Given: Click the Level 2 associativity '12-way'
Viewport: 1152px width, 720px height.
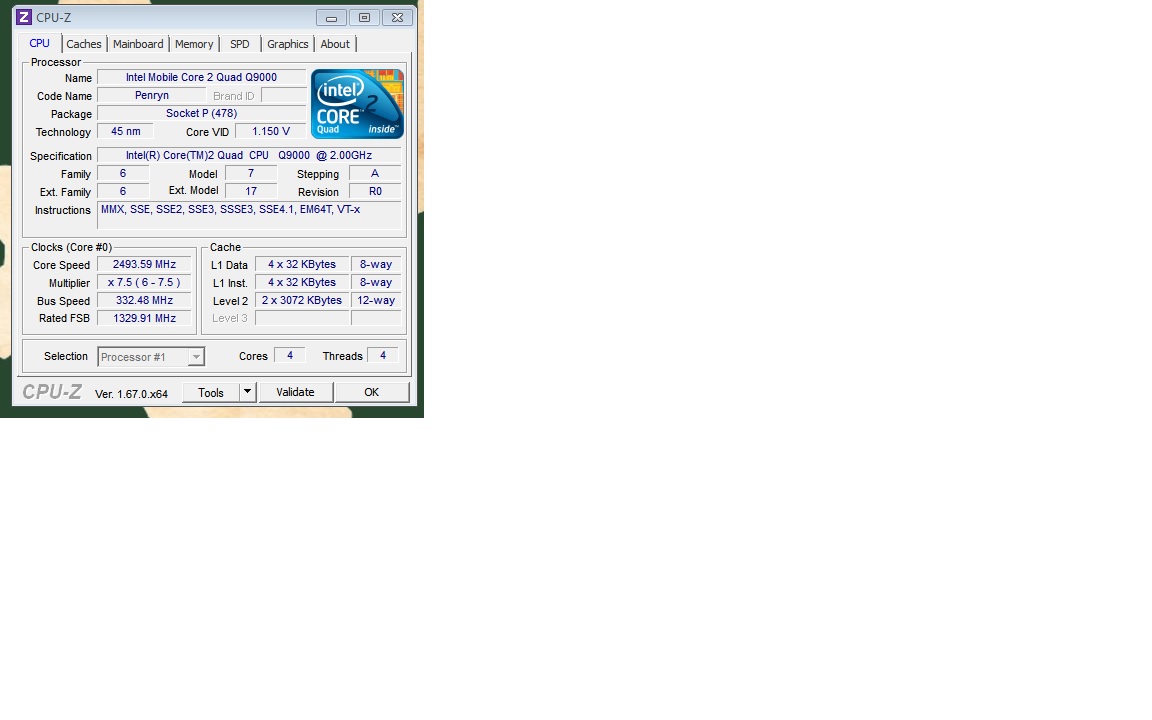Looking at the screenshot, I should click(376, 300).
